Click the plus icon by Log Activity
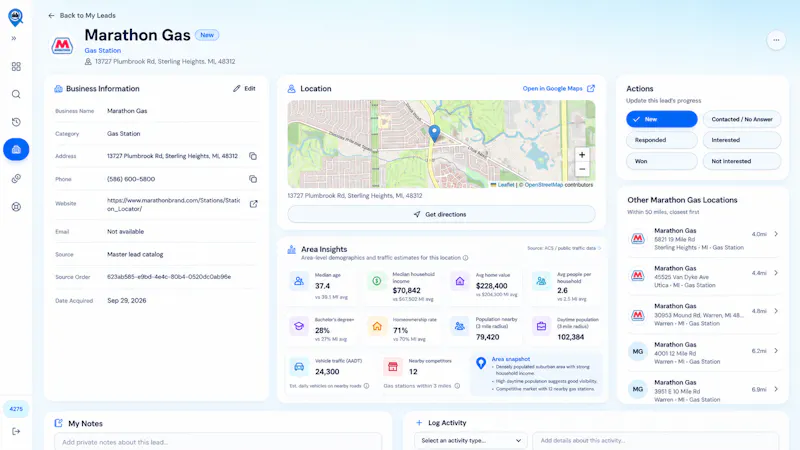 (419, 422)
